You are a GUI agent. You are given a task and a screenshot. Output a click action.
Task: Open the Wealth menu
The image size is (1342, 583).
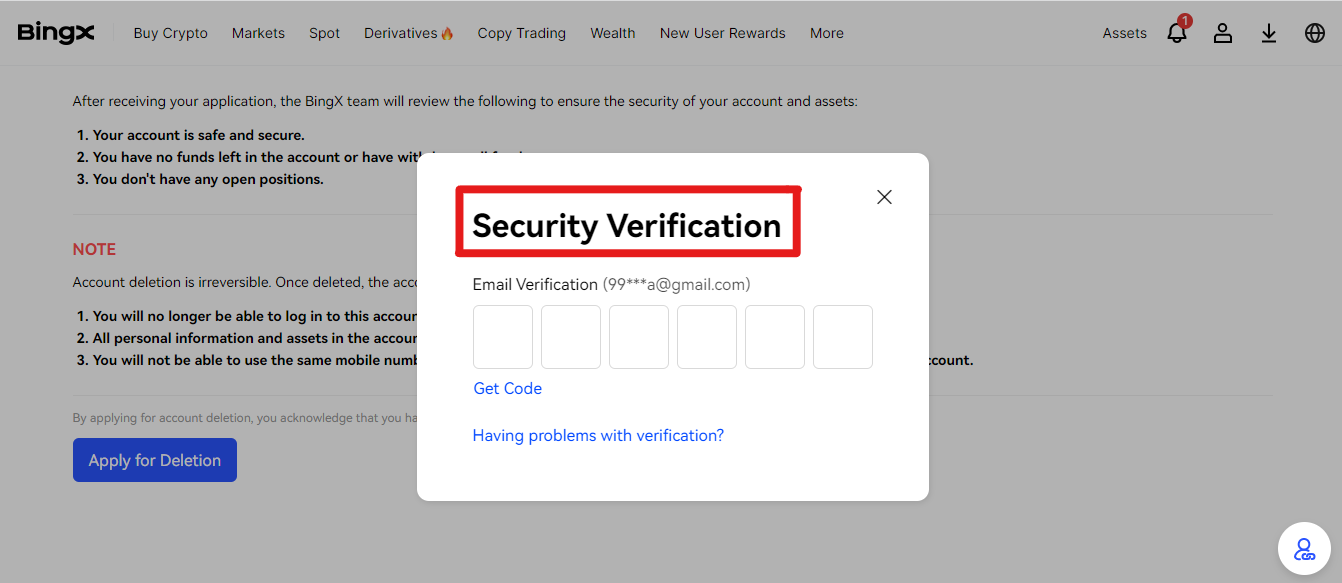pos(613,33)
